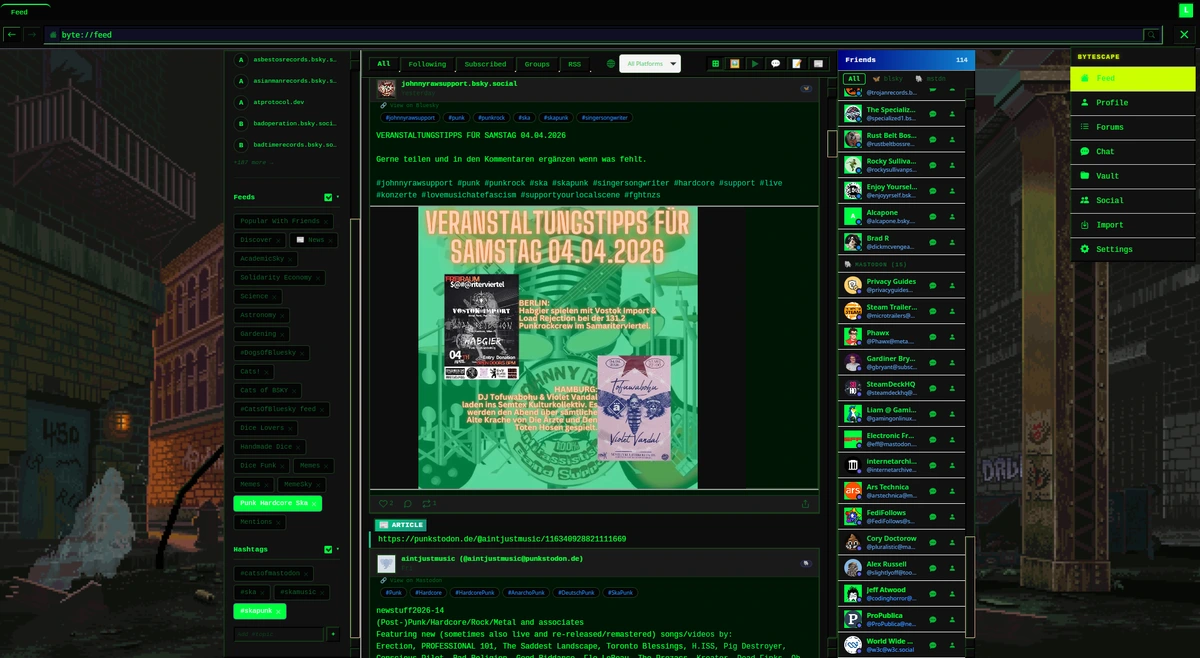
Task: Open the chat bubble icon above the feed
Action: tap(775, 63)
